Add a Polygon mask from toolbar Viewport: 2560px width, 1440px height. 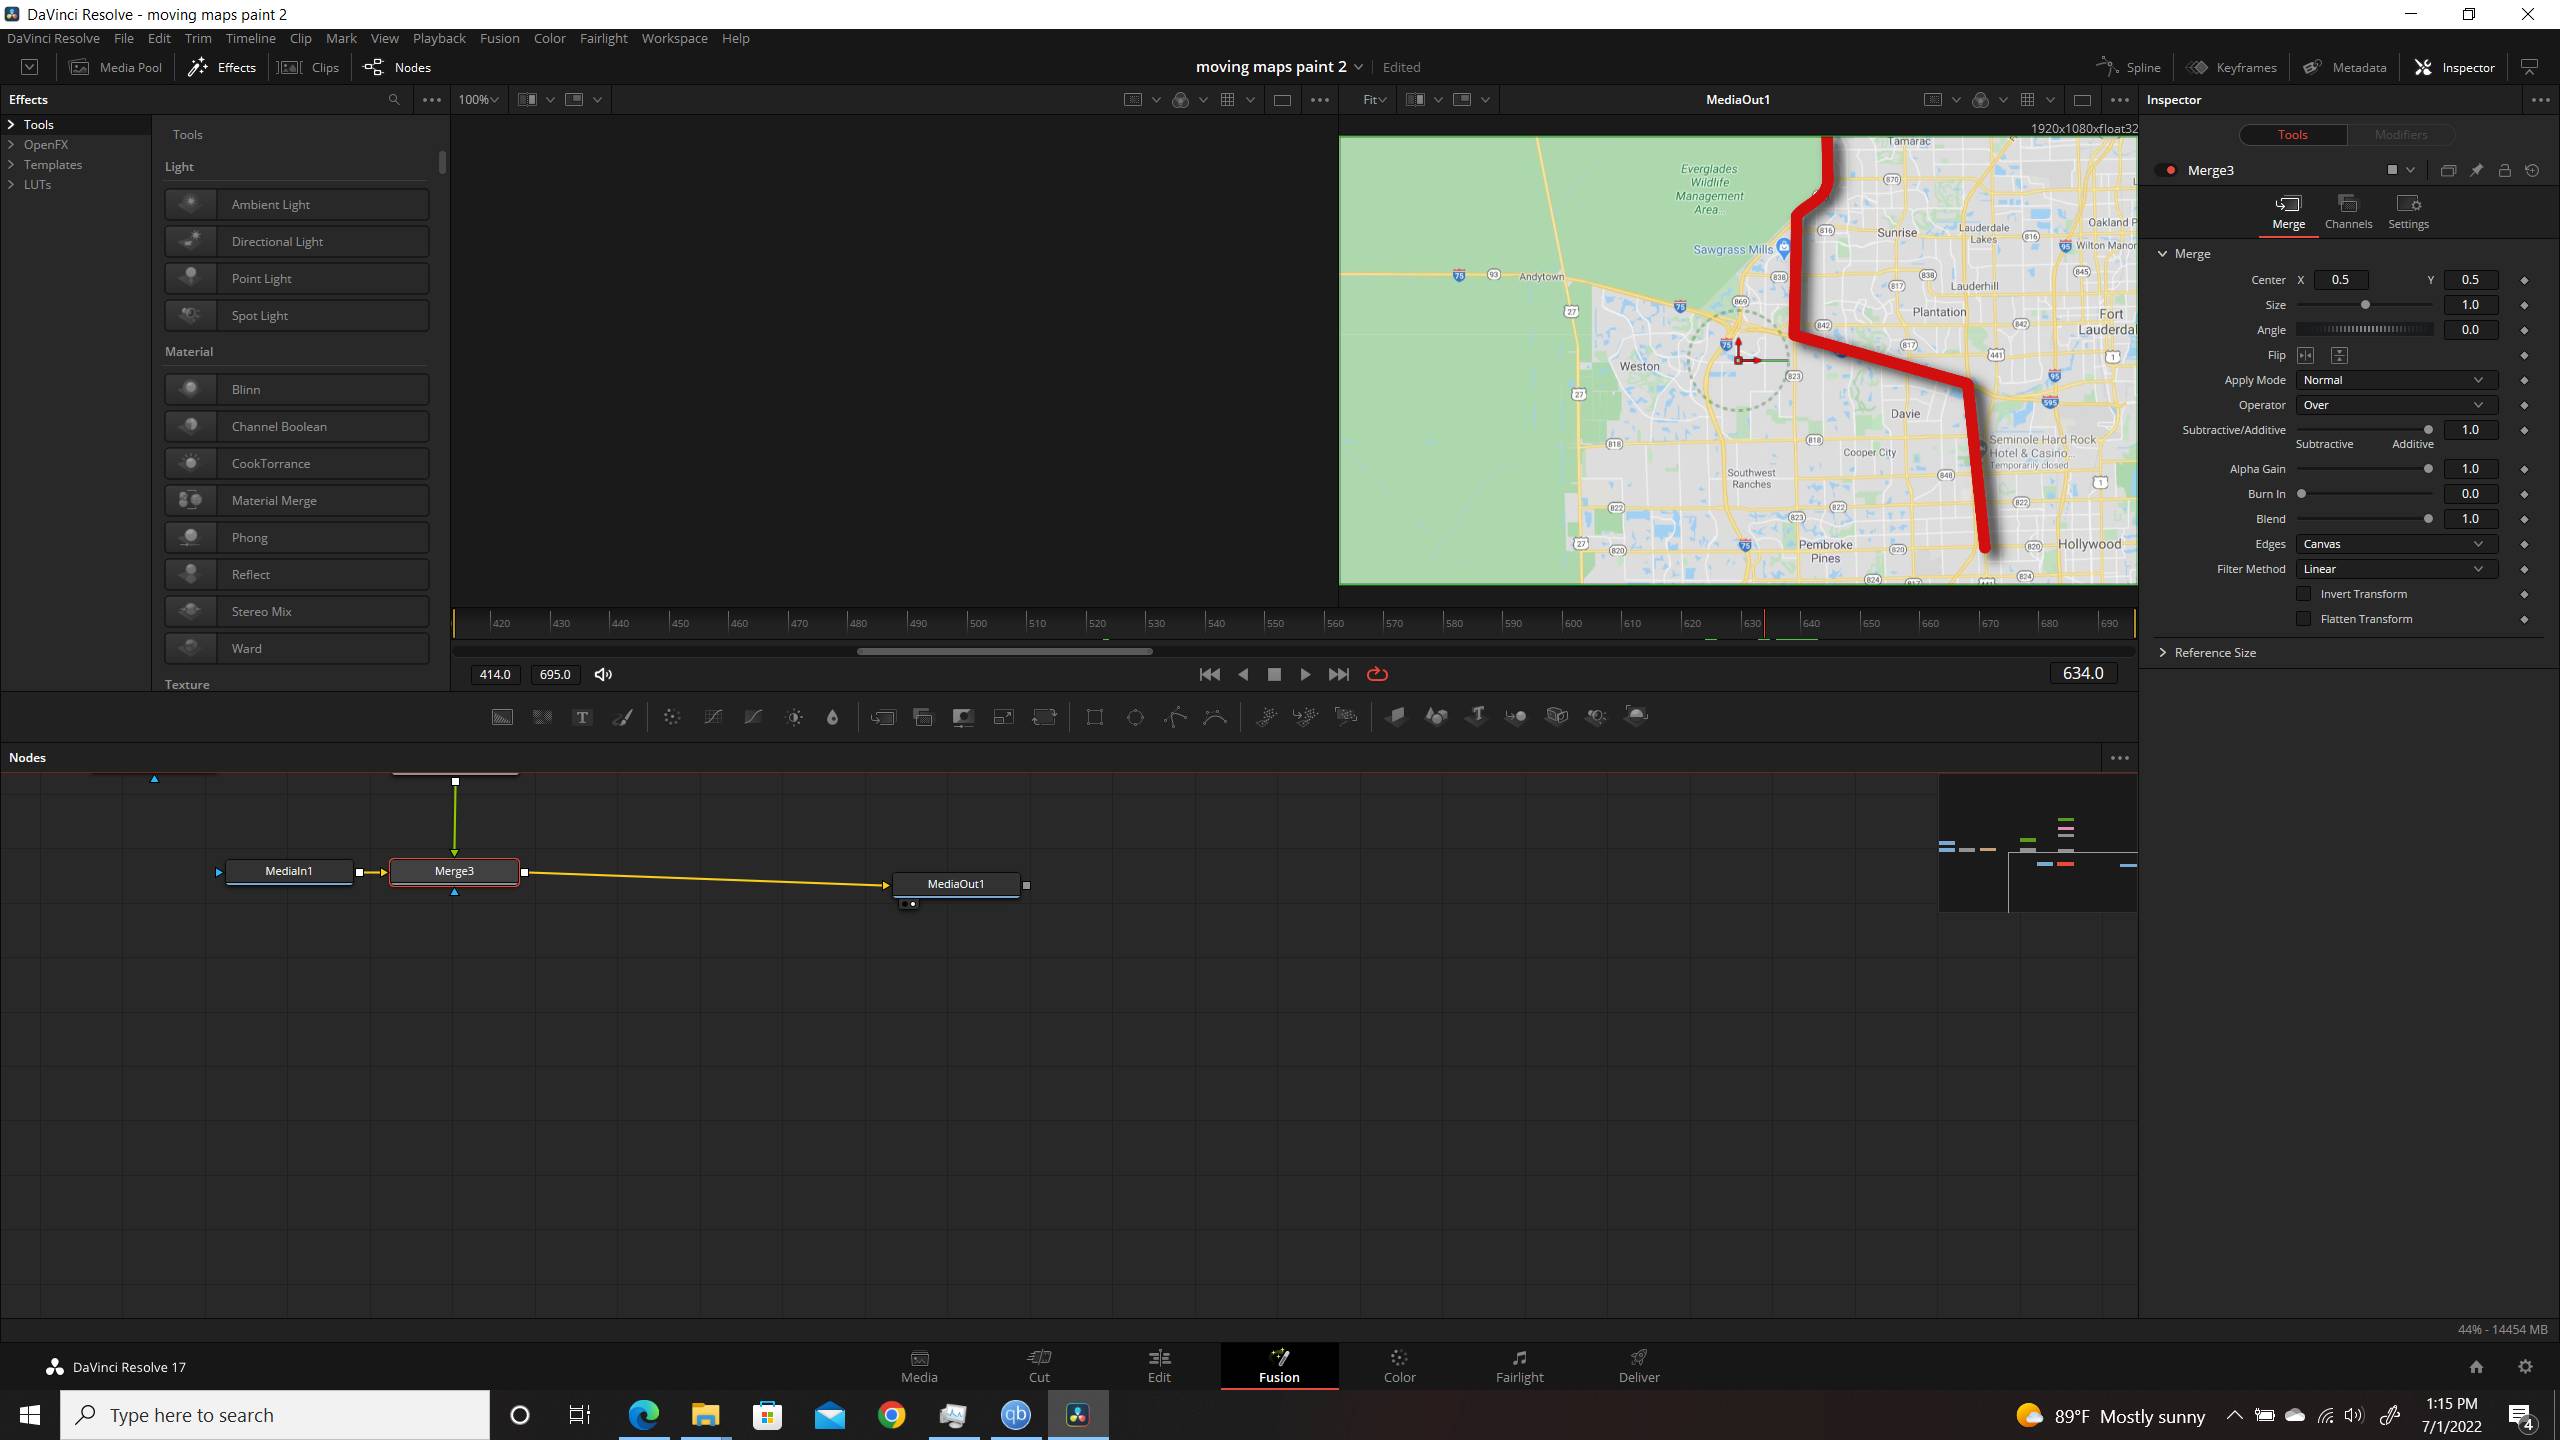[1175, 716]
